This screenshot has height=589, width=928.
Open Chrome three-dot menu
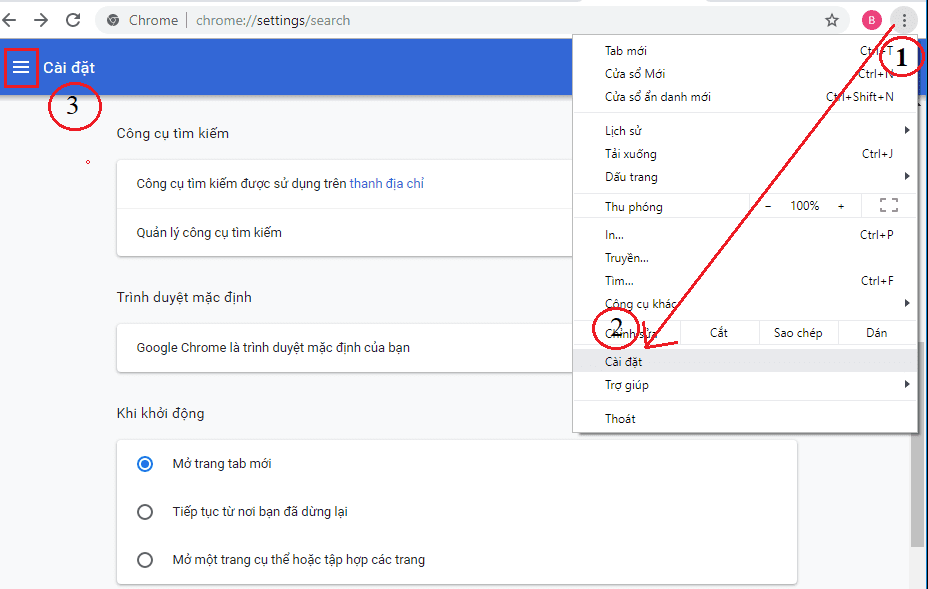904,20
